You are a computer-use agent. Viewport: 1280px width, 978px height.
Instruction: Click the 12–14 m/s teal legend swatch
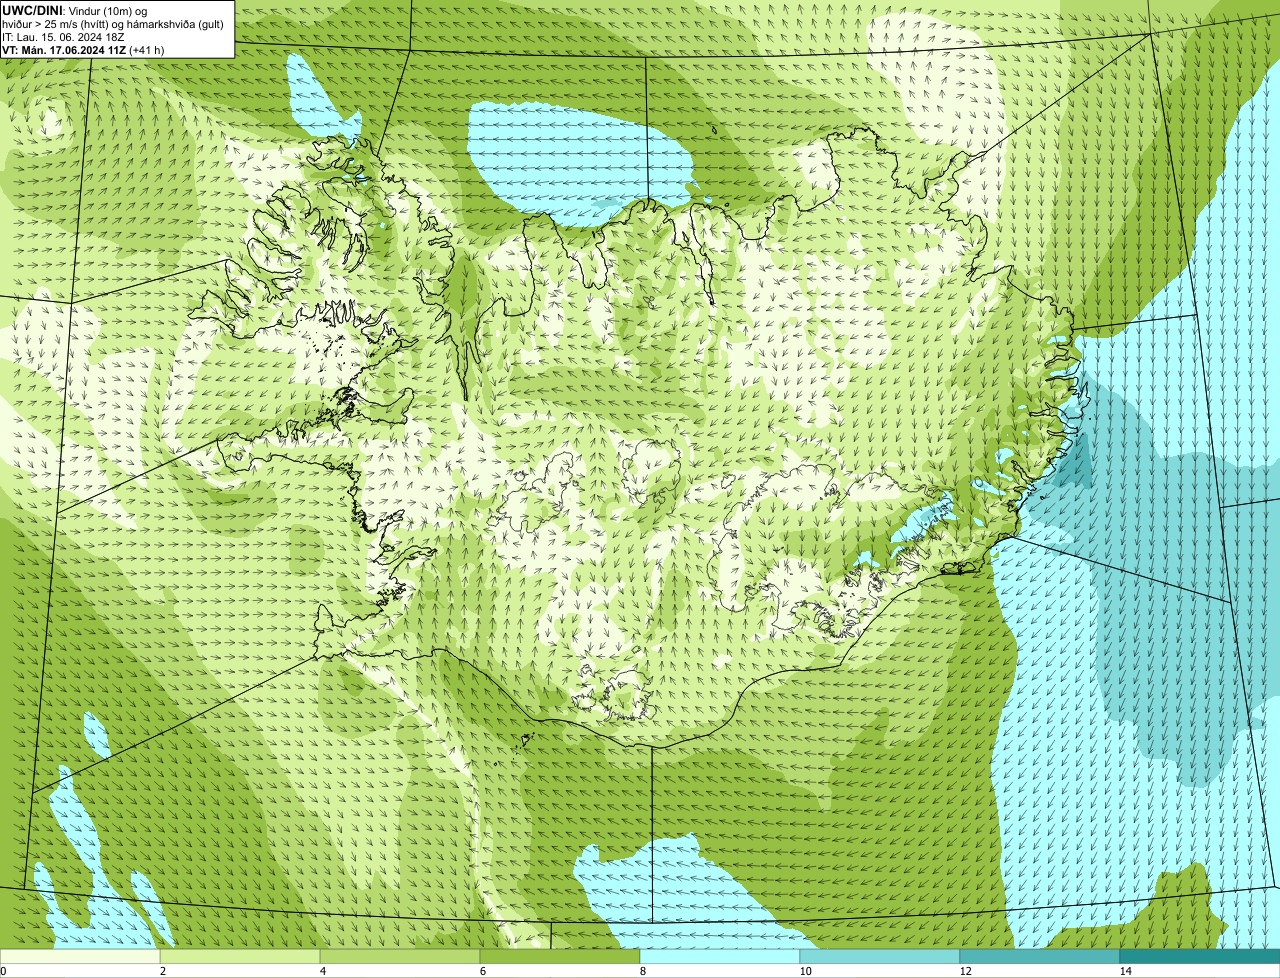pos(1040,956)
